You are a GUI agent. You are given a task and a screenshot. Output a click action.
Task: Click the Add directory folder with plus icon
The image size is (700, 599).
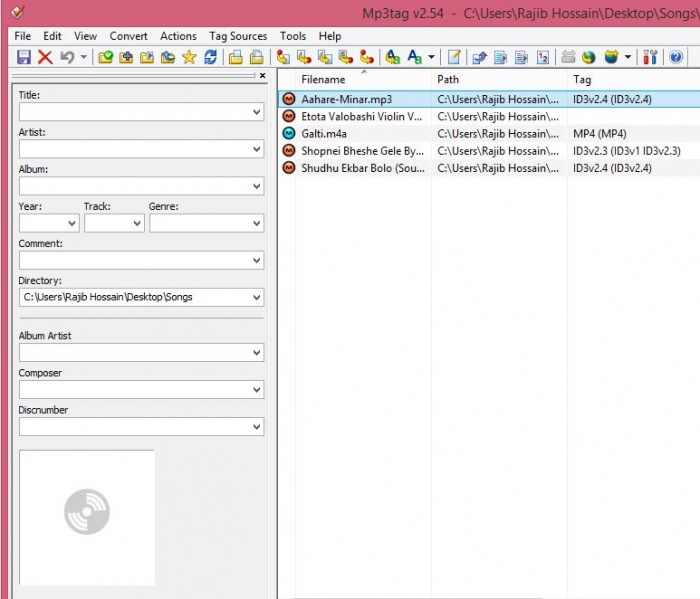[126, 57]
